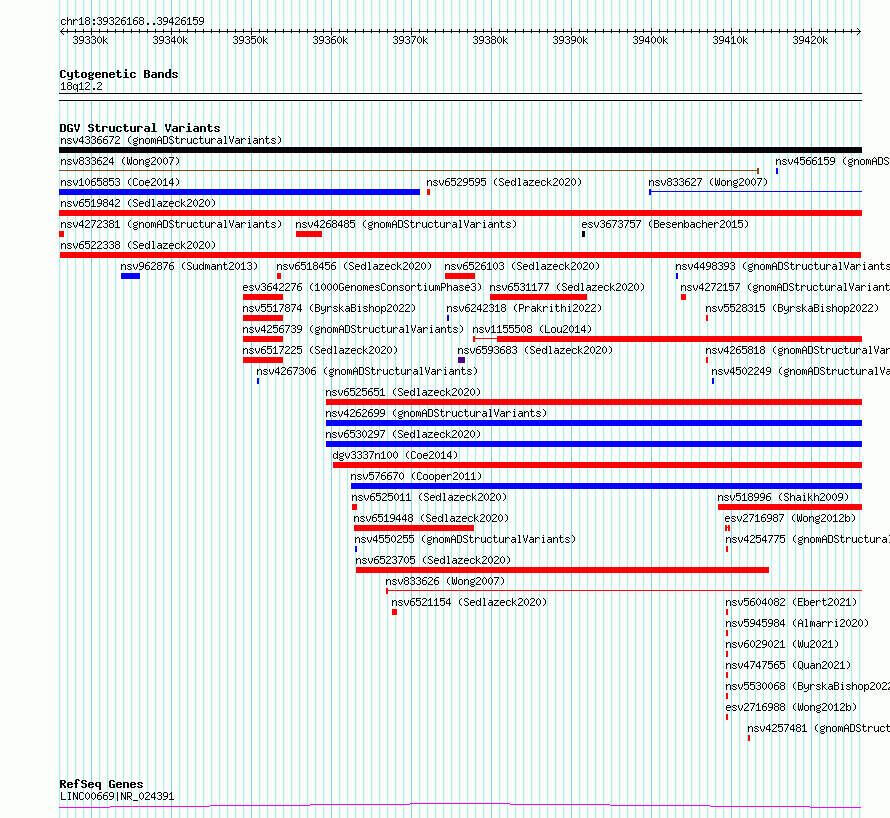Open the nsv4272381 gnomAD variant label
Screen dimensions: 890x818
(171, 224)
